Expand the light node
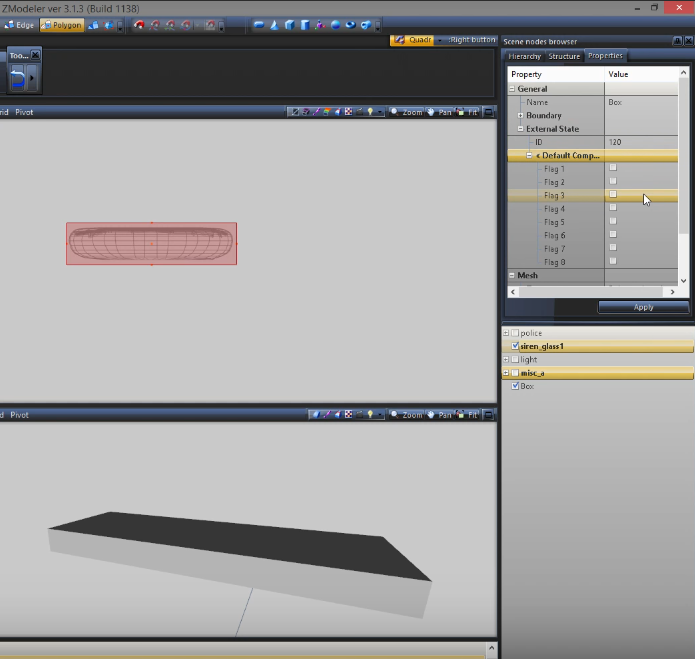This screenshot has height=659, width=695. [506, 359]
